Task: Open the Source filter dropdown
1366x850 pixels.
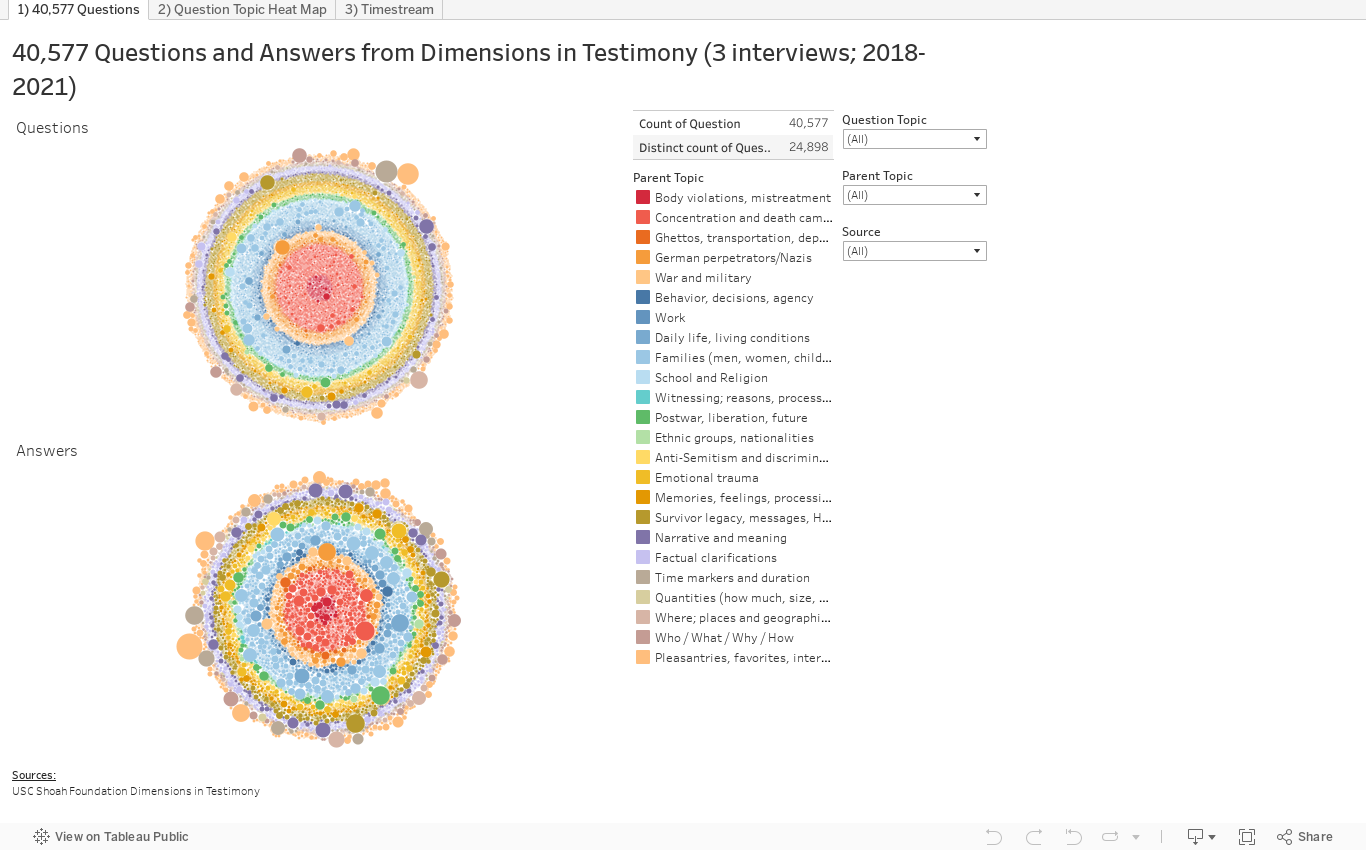Action: [x=914, y=251]
